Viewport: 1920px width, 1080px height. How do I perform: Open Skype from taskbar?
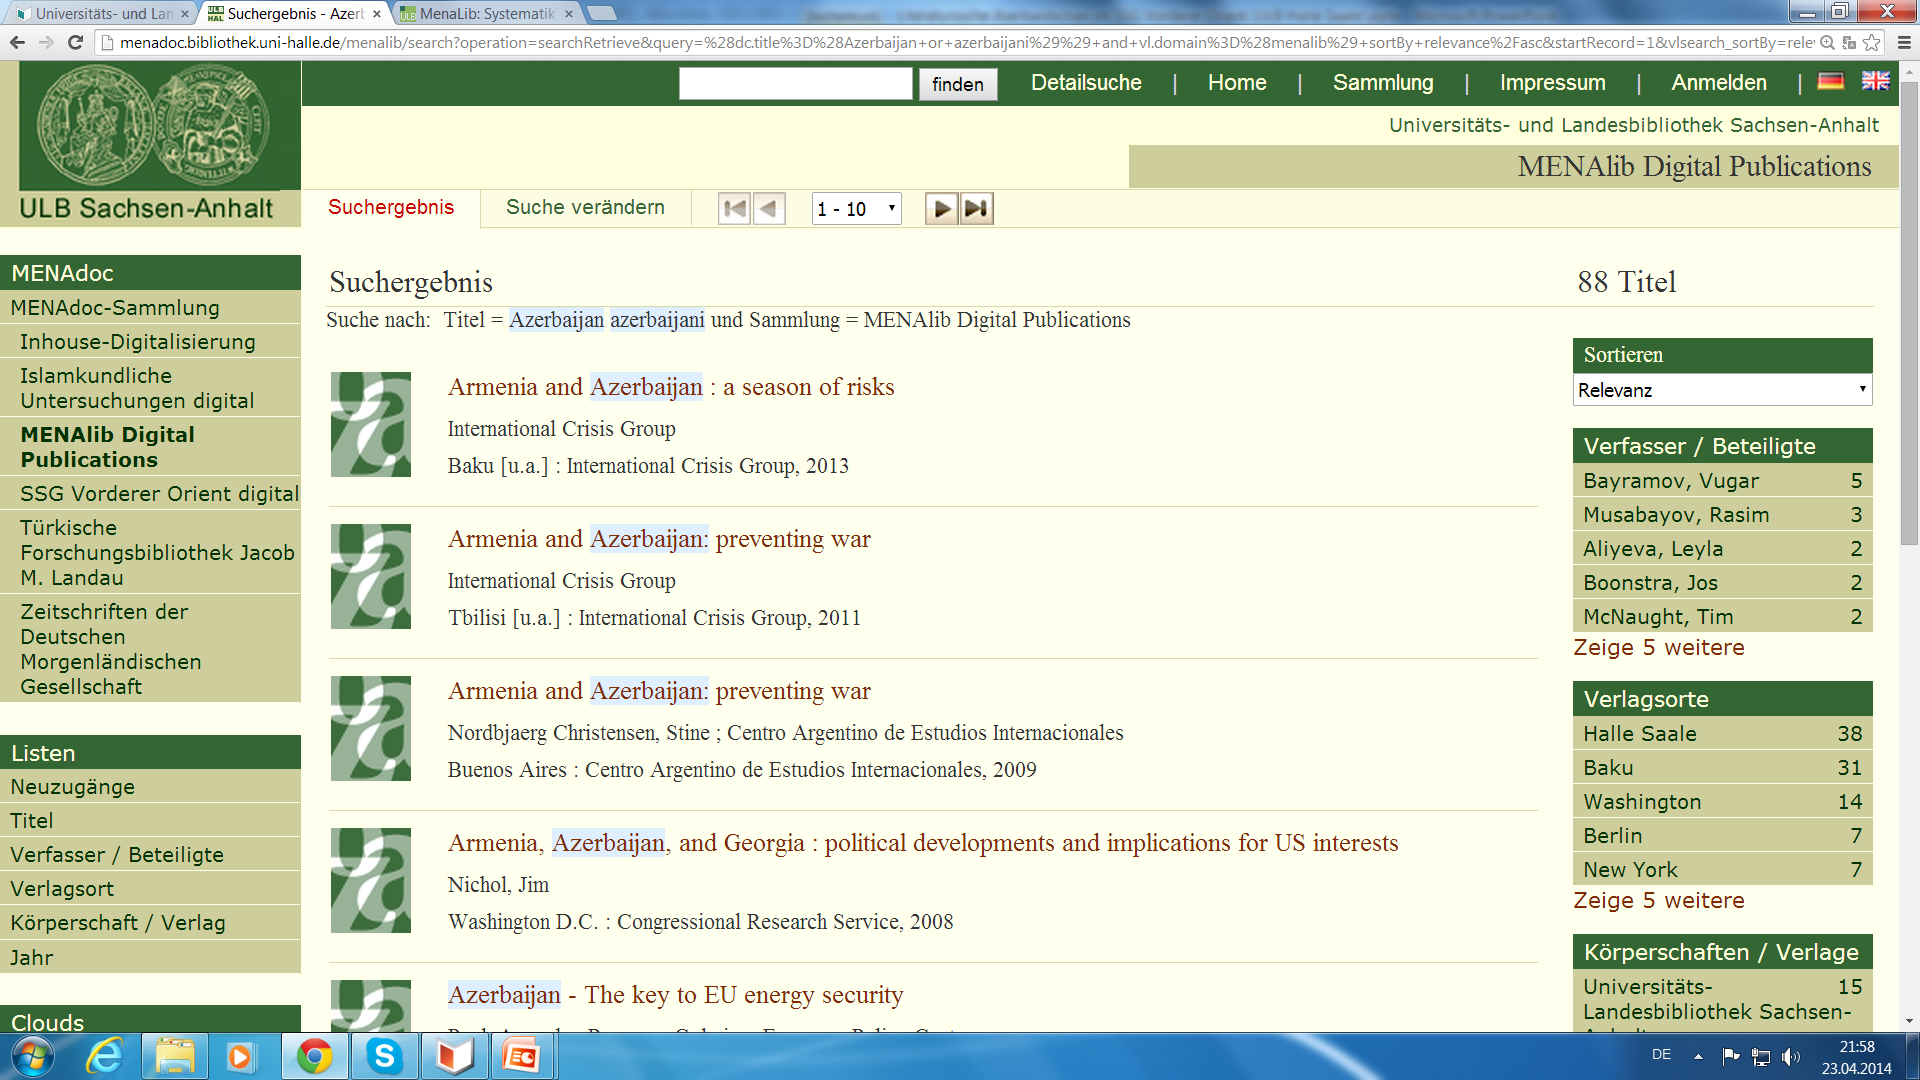coord(384,1056)
